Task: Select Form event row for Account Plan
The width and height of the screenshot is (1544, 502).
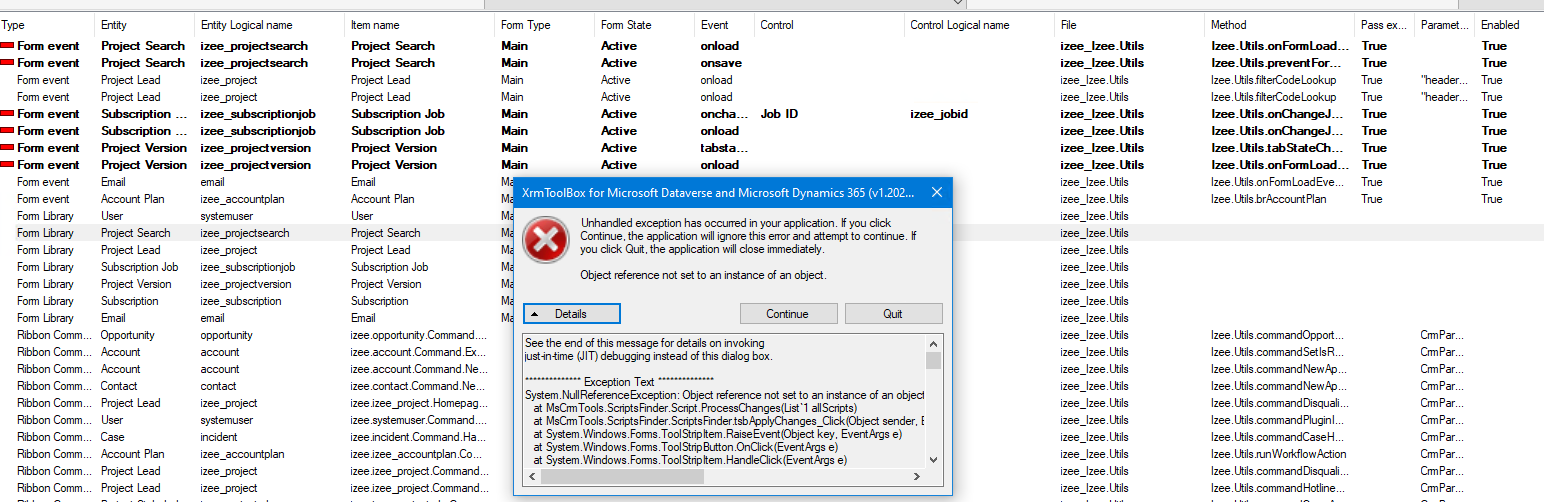Action: click(772, 199)
